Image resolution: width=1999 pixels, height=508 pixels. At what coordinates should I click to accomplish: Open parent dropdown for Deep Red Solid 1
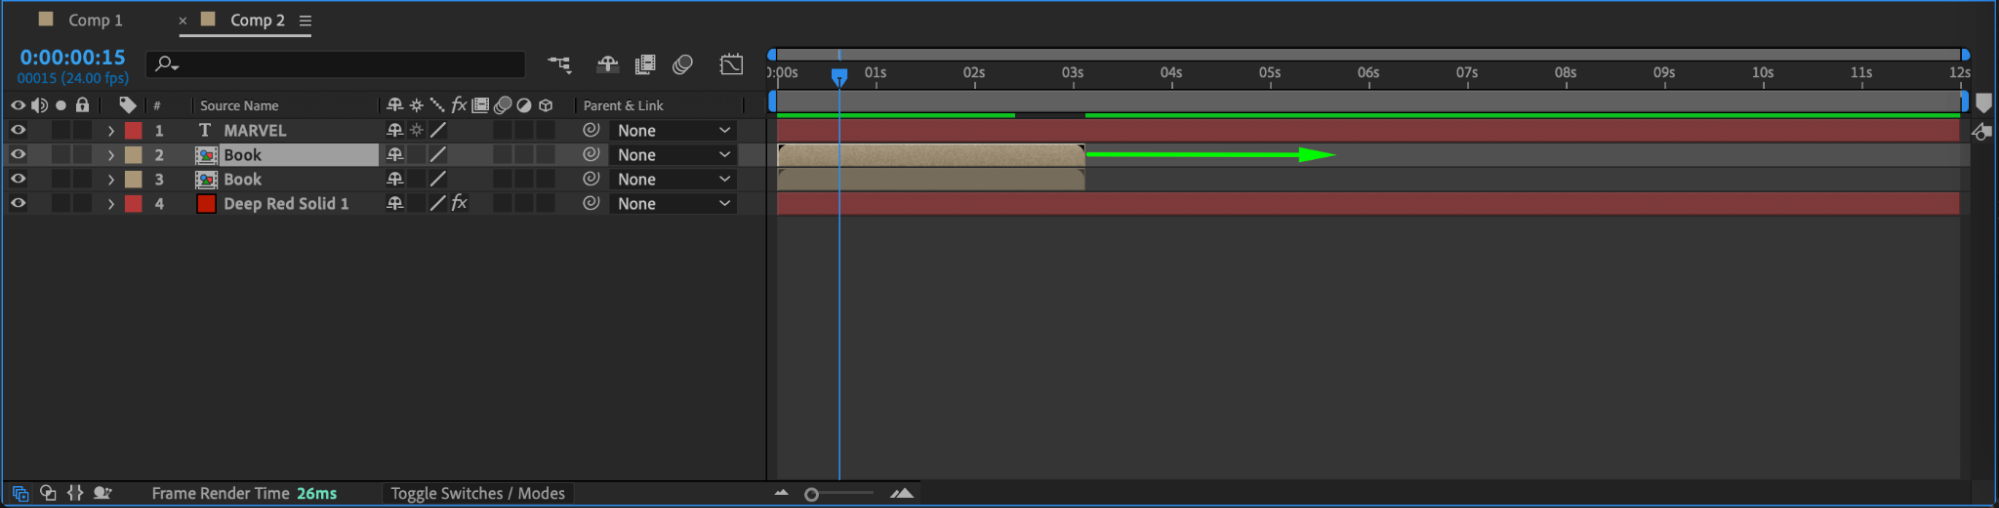coord(673,203)
